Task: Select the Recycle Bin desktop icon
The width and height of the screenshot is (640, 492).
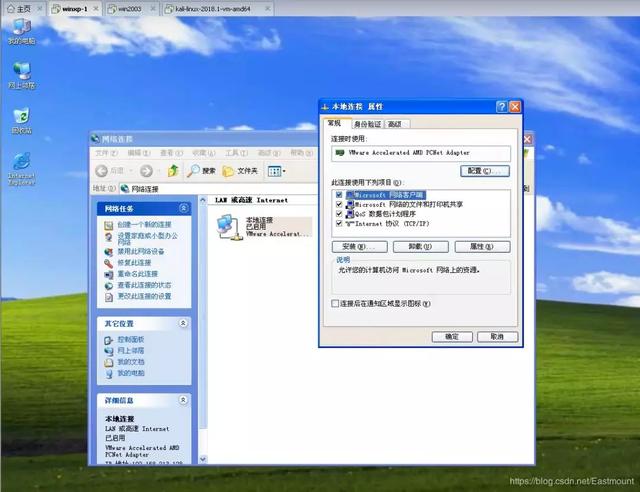Action: [21, 117]
